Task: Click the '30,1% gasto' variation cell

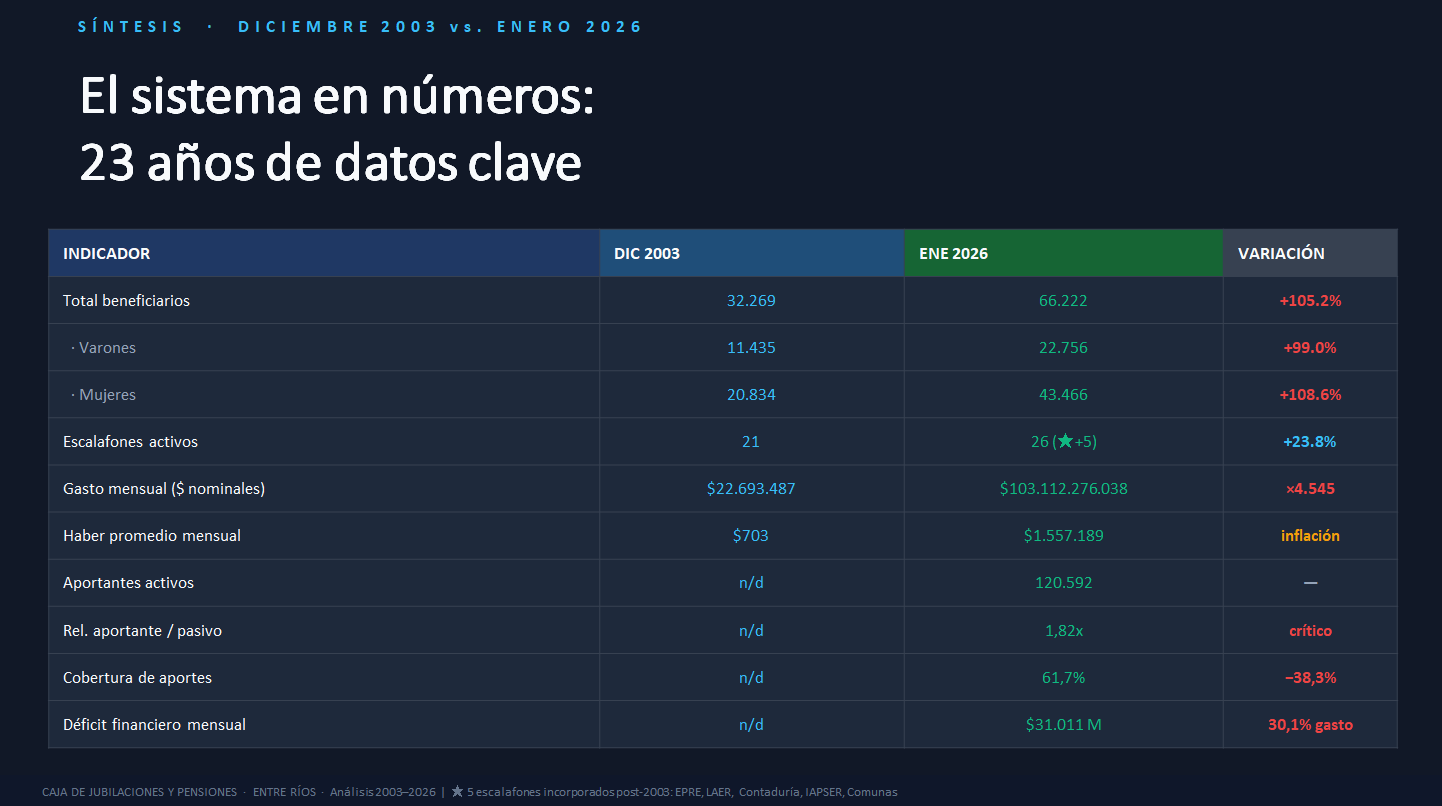Action: [1309, 725]
